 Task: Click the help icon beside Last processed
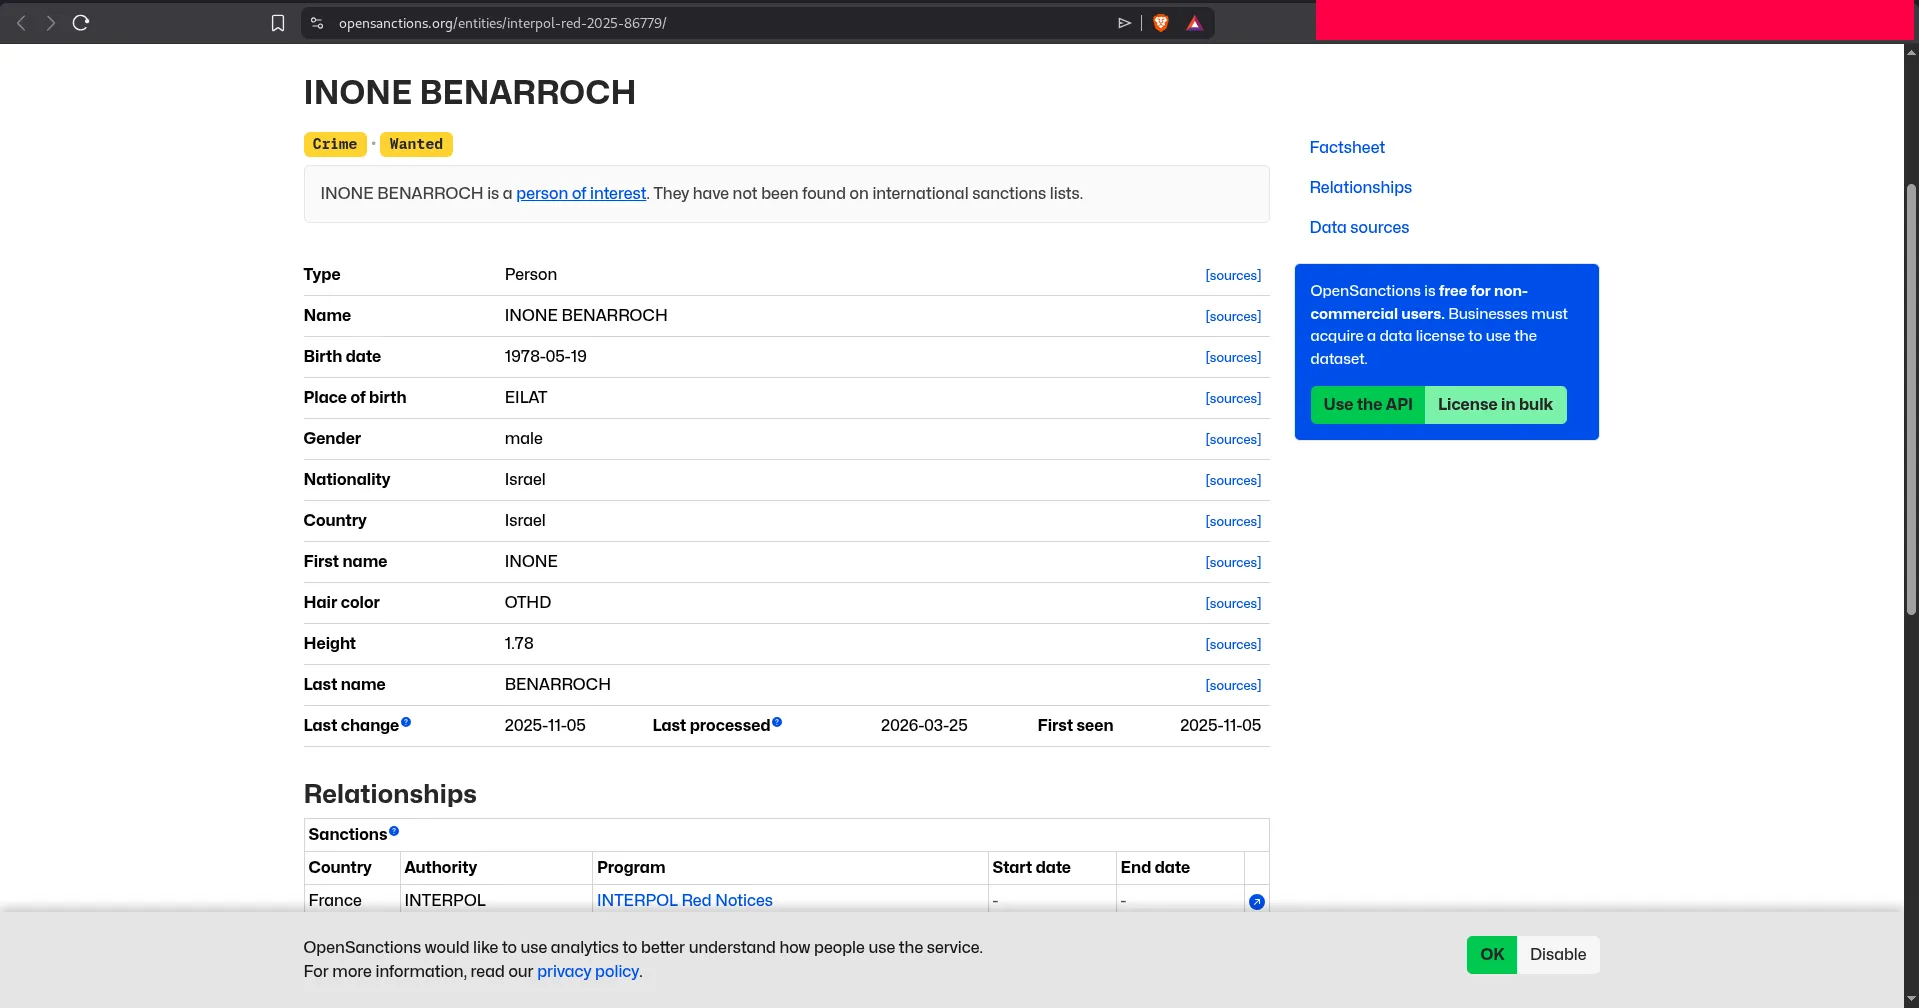777,722
